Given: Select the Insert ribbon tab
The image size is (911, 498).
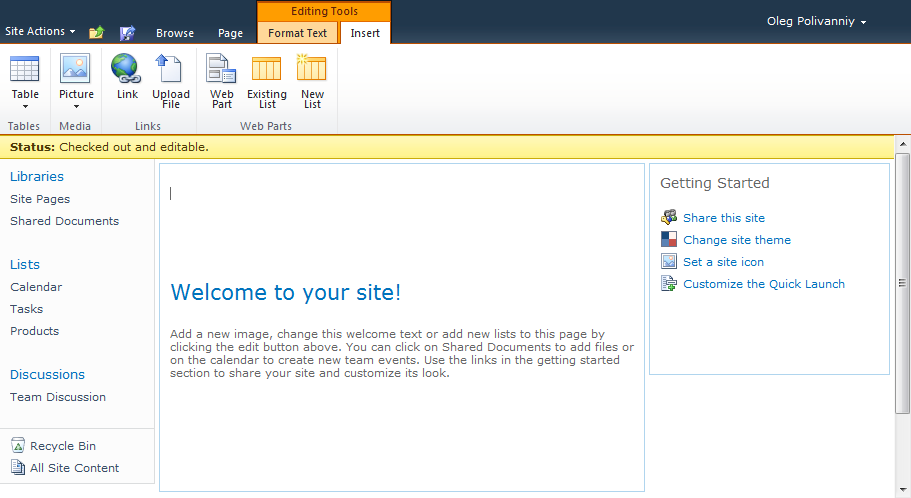Looking at the screenshot, I should click(x=365, y=33).
